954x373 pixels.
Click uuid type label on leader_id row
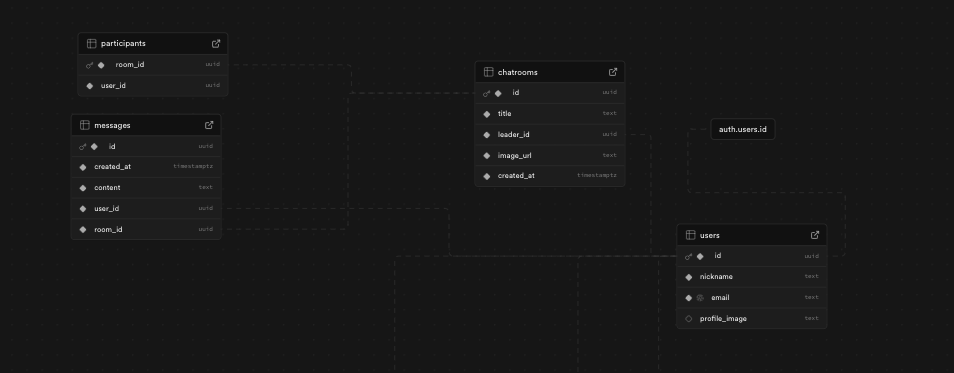point(610,134)
